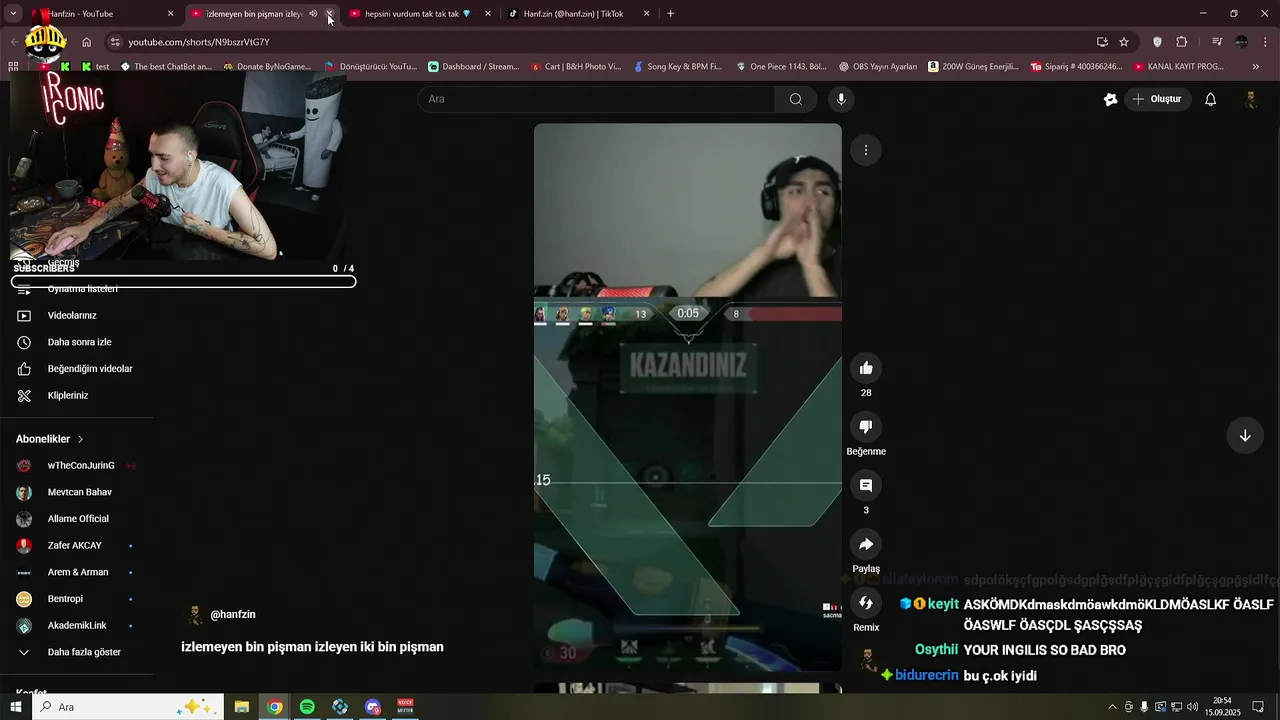Like the short with the thumbs-up icon
The width and height of the screenshot is (1280, 720).
click(x=866, y=368)
